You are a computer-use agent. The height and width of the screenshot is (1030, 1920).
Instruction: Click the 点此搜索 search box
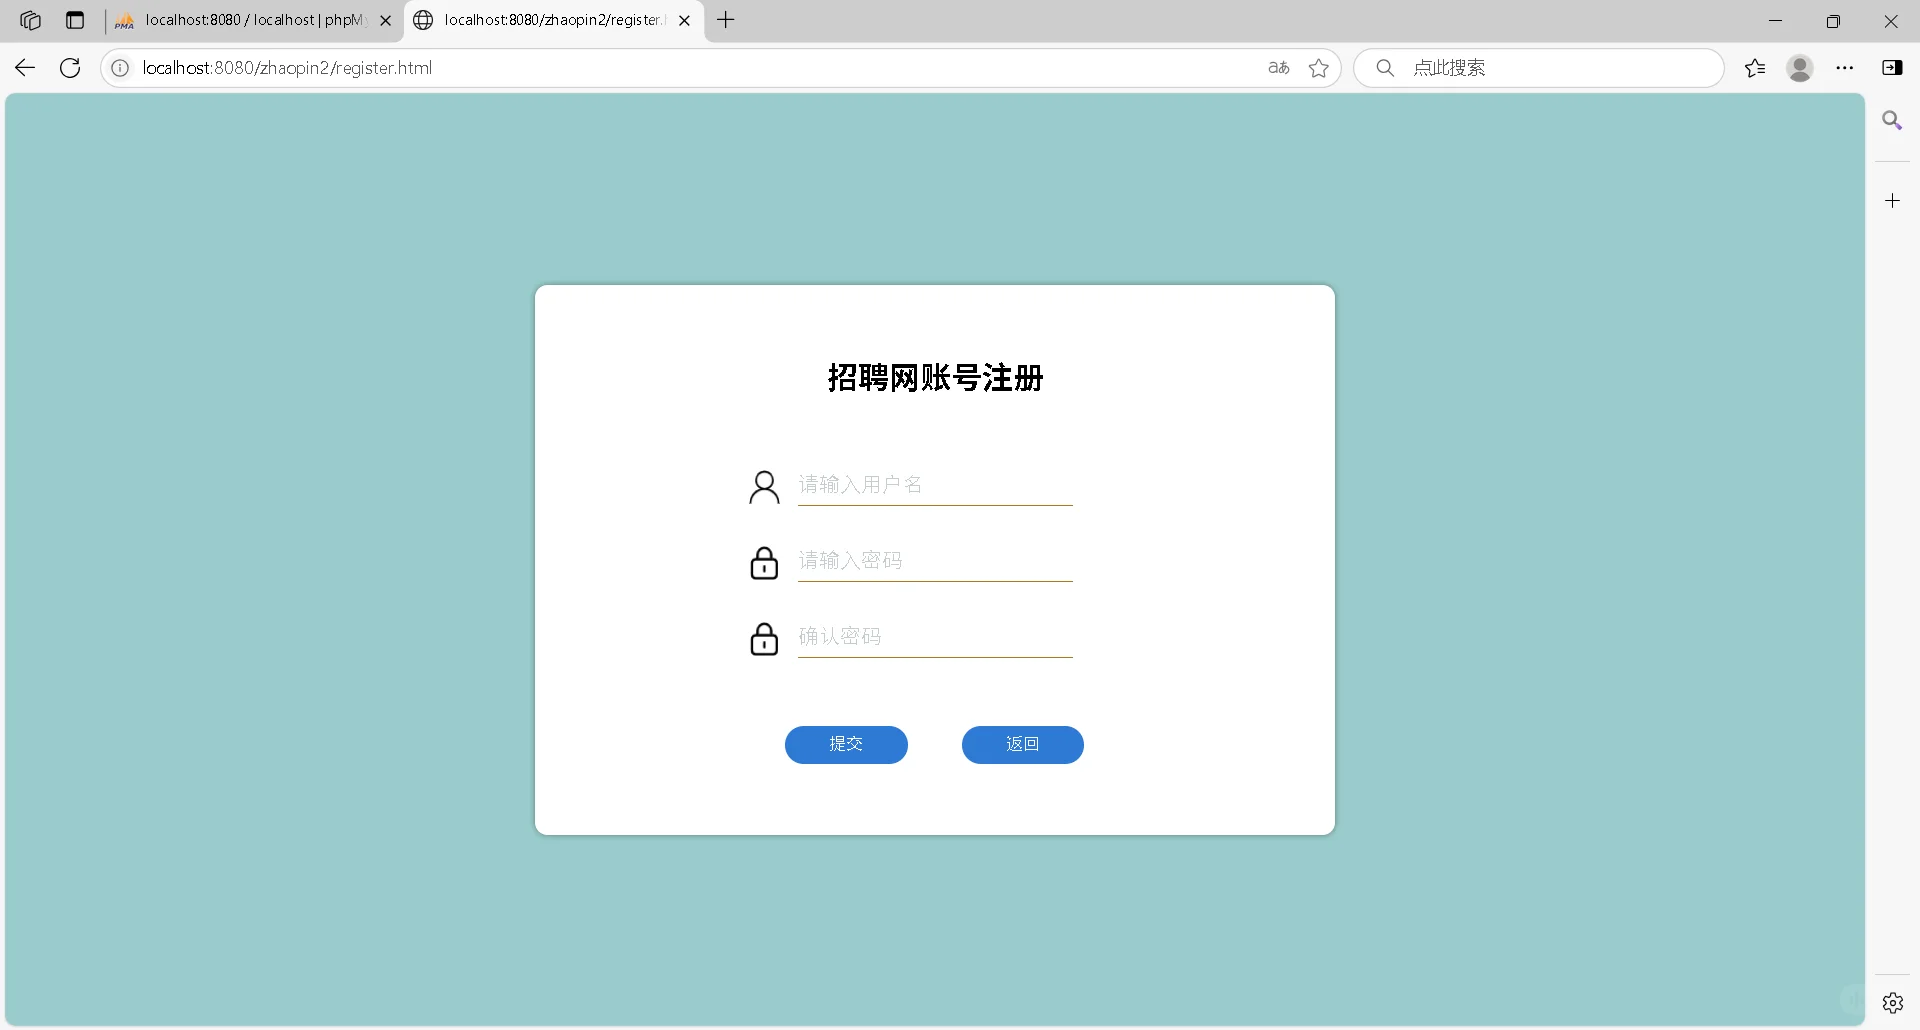click(x=1540, y=68)
